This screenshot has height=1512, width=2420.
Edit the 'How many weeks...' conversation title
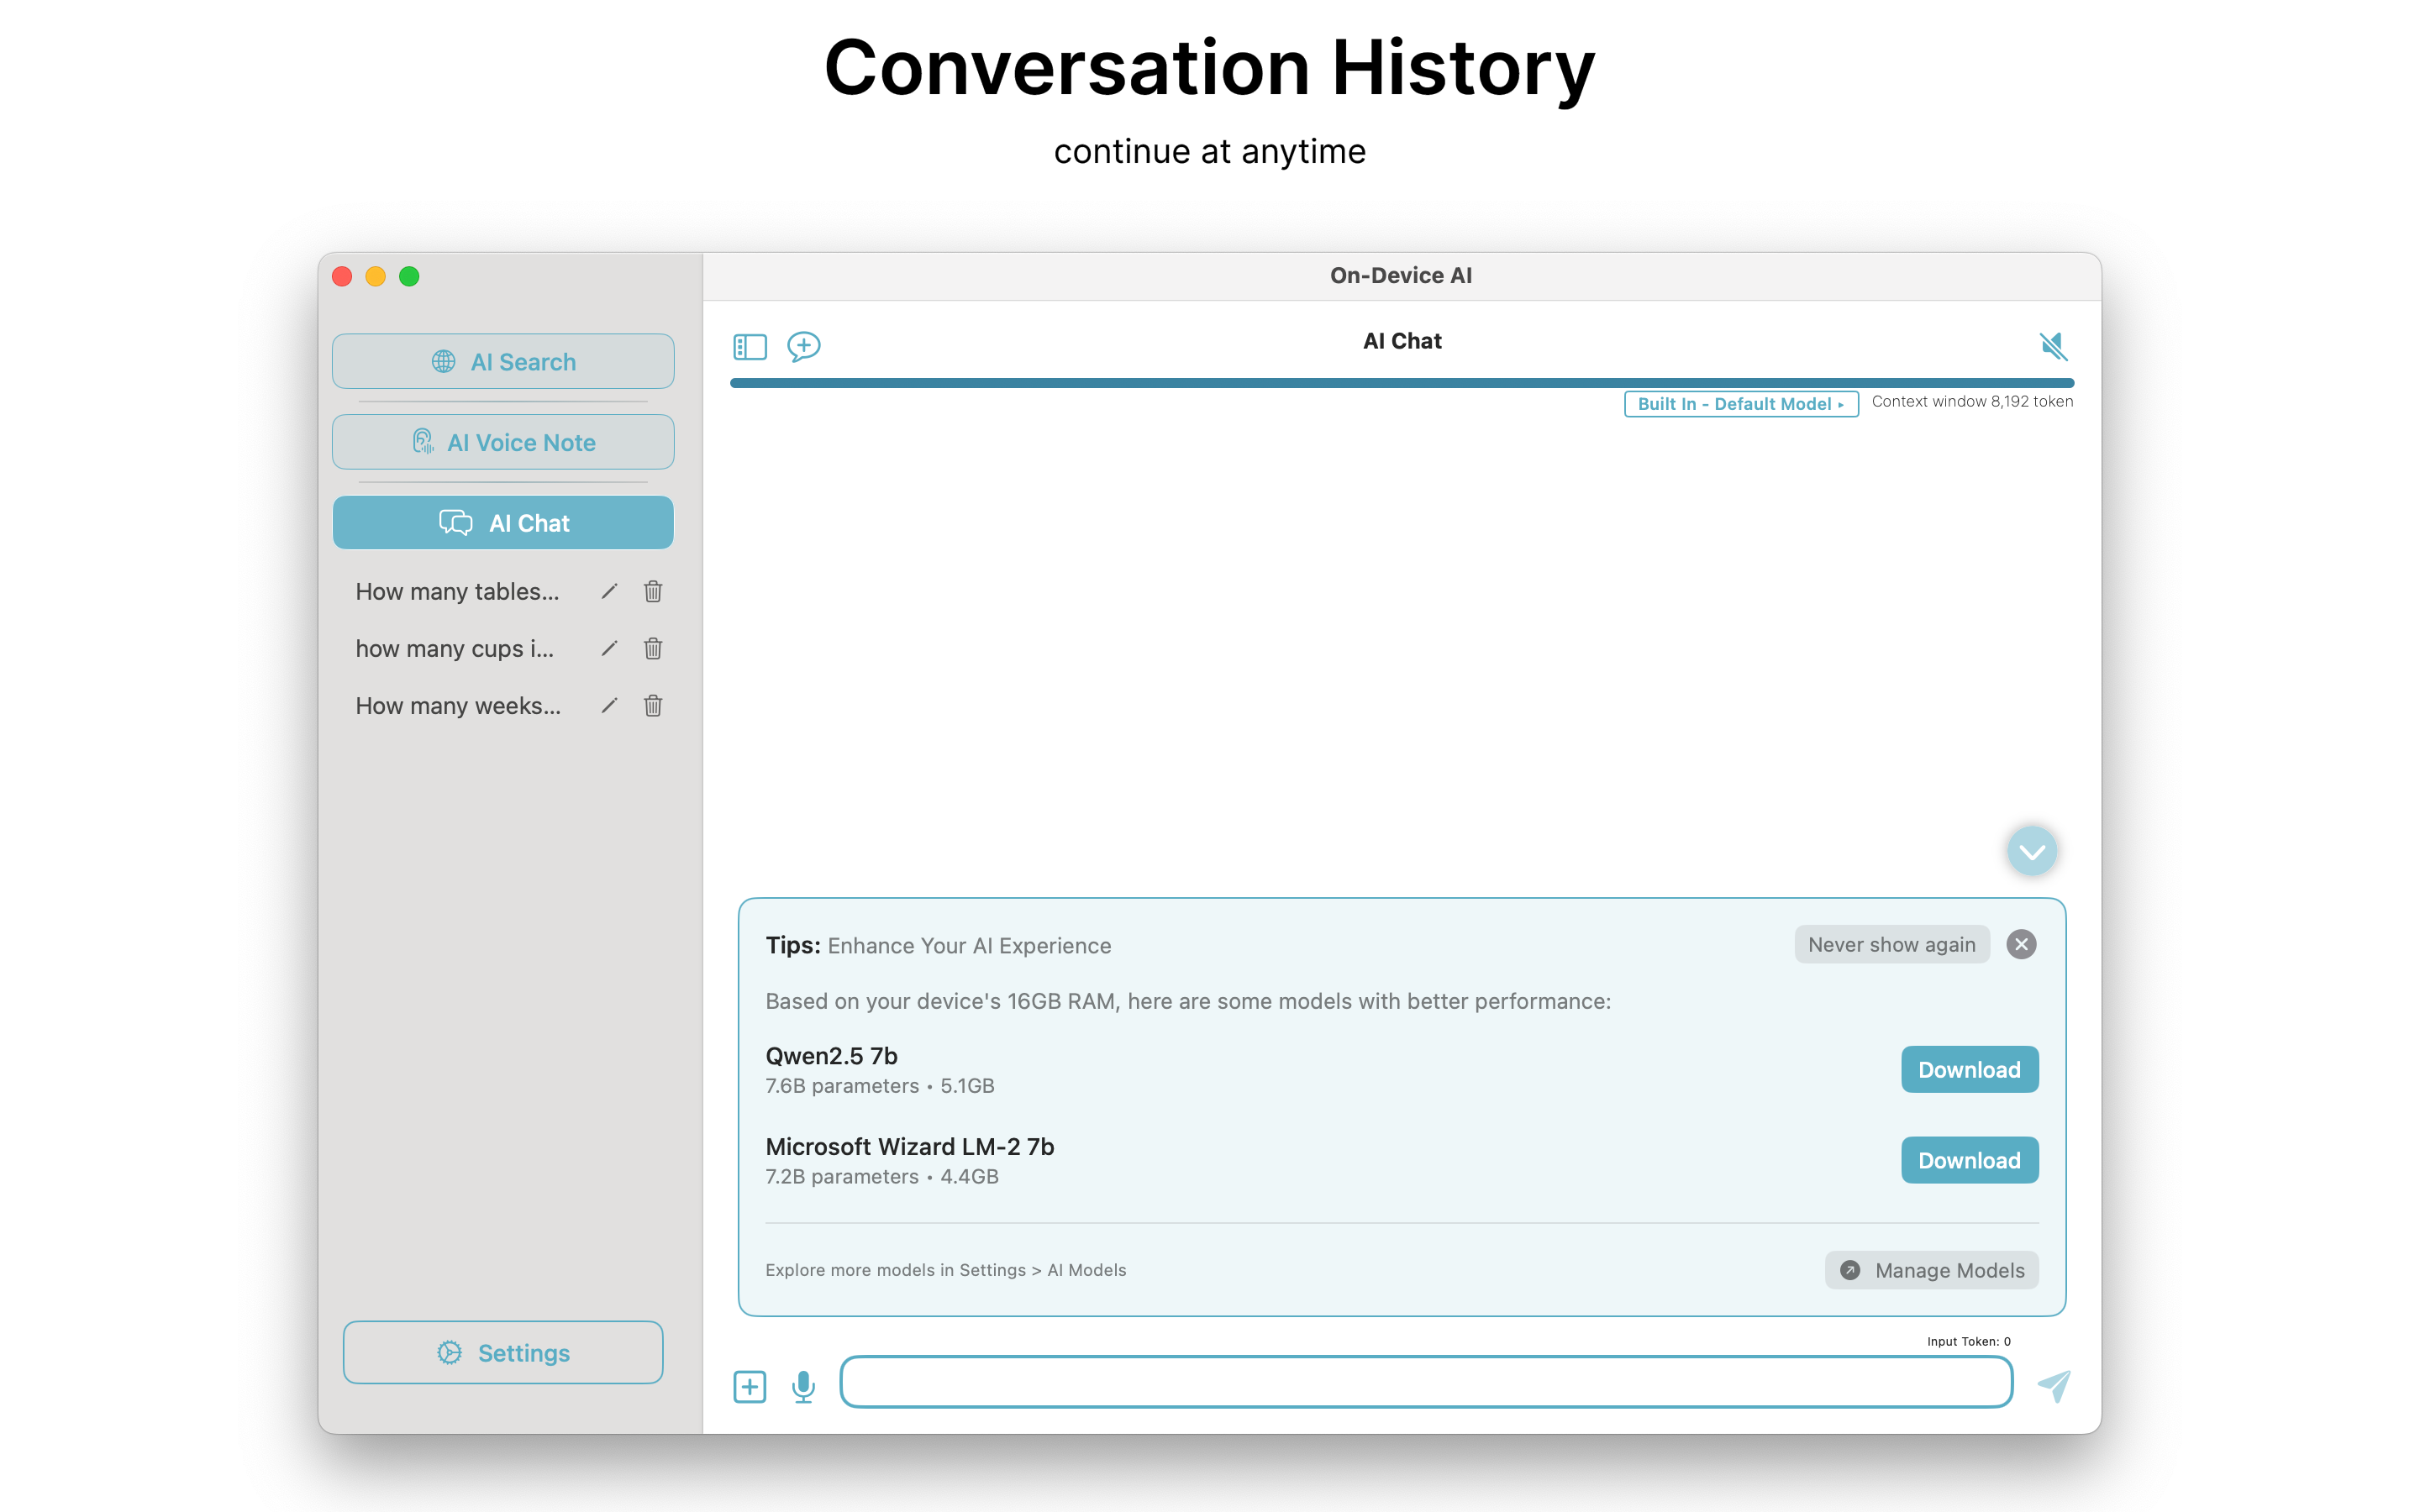609,705
